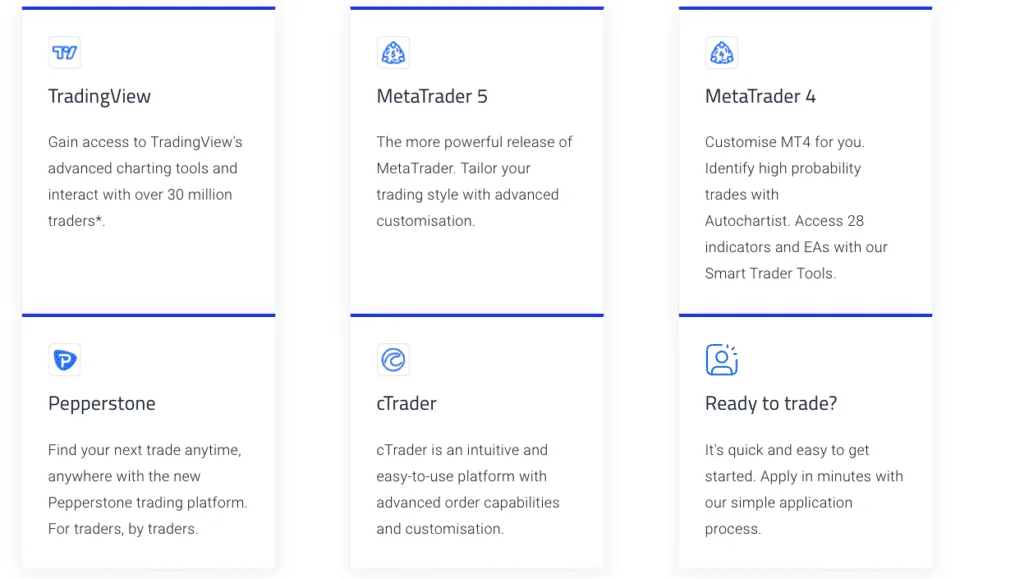Viewport: 1024px width, 579px height.
Task: Click blue top border of TradingView card
Action: click(149, 8)
